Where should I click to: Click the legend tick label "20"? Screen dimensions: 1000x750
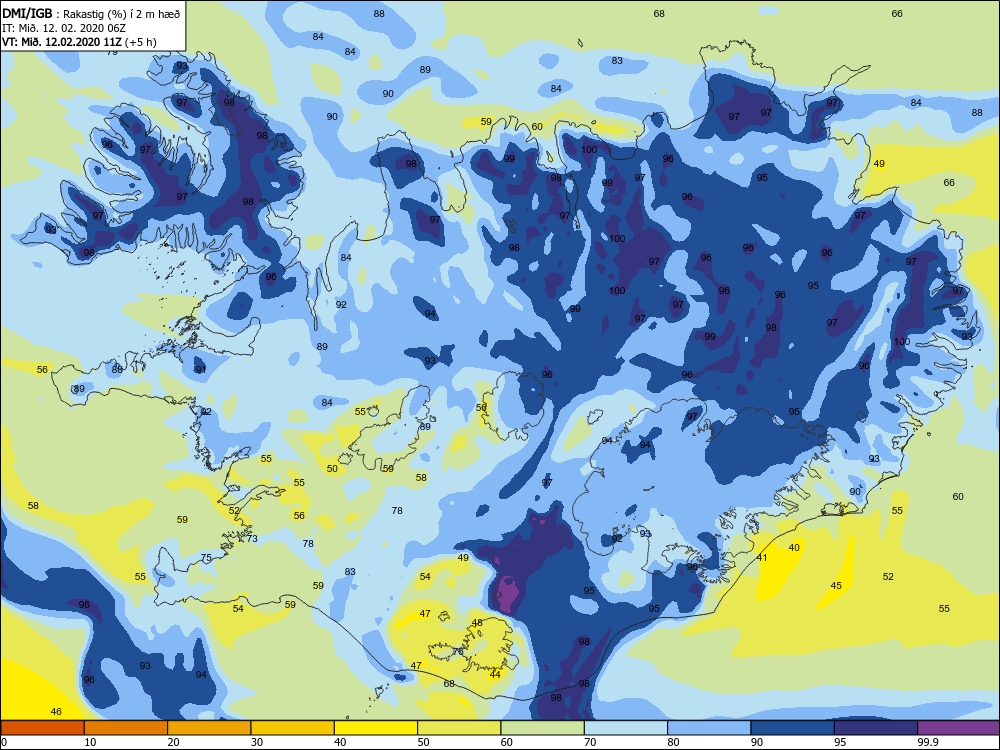point(173,742)
